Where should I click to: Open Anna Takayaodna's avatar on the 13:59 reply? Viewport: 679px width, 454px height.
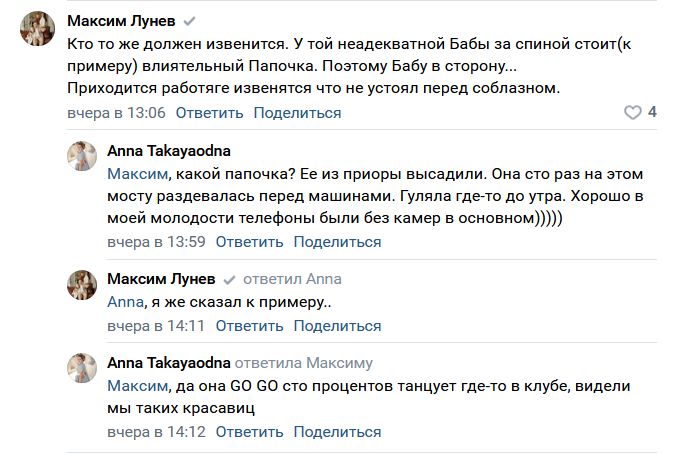click(81, 156)
